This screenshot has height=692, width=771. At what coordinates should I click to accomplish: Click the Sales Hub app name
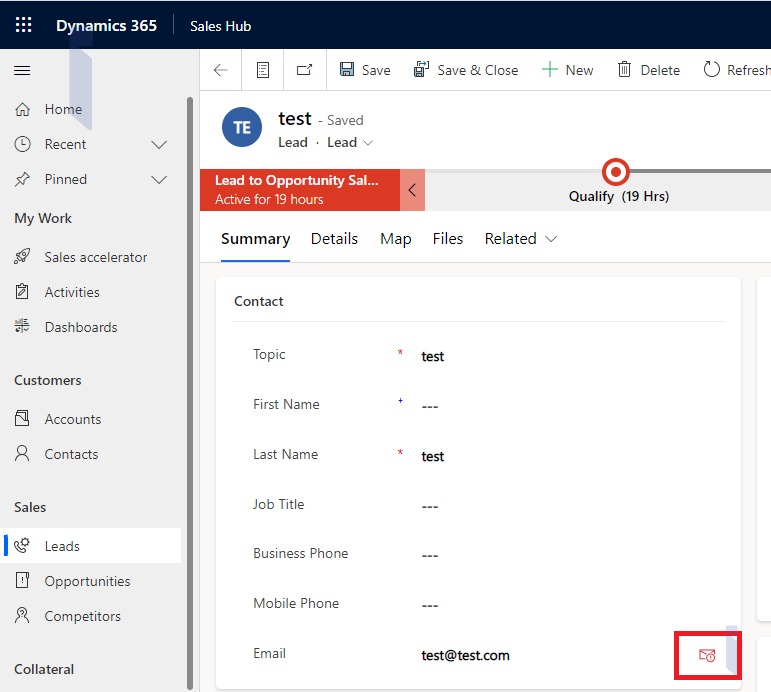[x=220, y=26]
